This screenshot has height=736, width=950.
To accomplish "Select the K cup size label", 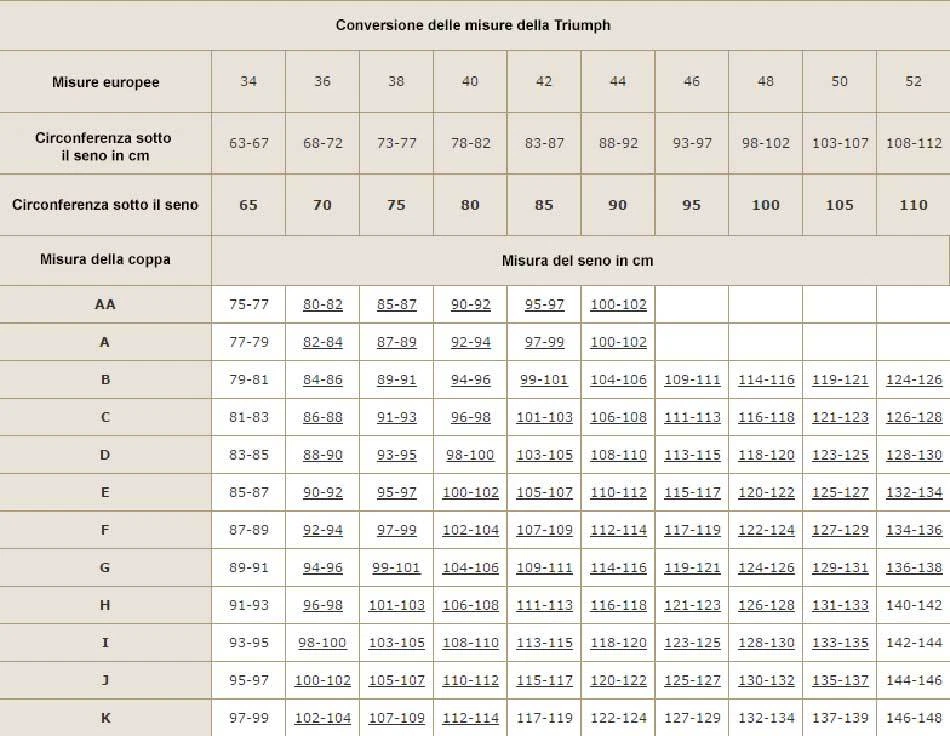I will coord(105,718).
